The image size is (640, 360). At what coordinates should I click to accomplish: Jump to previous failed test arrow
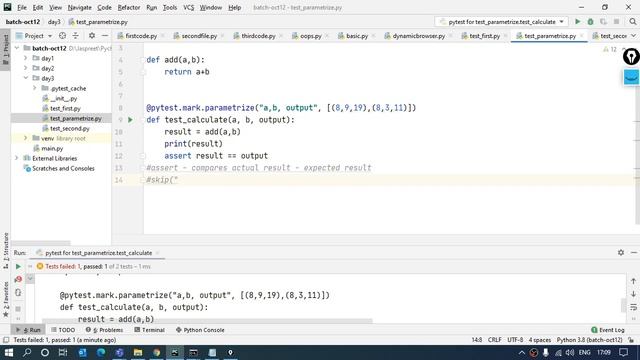coord(633,281)
